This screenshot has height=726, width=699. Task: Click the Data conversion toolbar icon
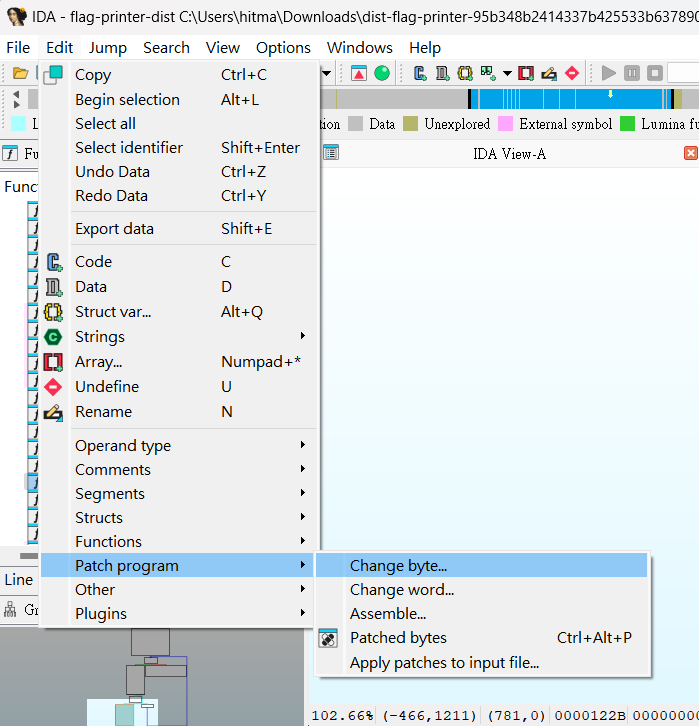(442, 73)
